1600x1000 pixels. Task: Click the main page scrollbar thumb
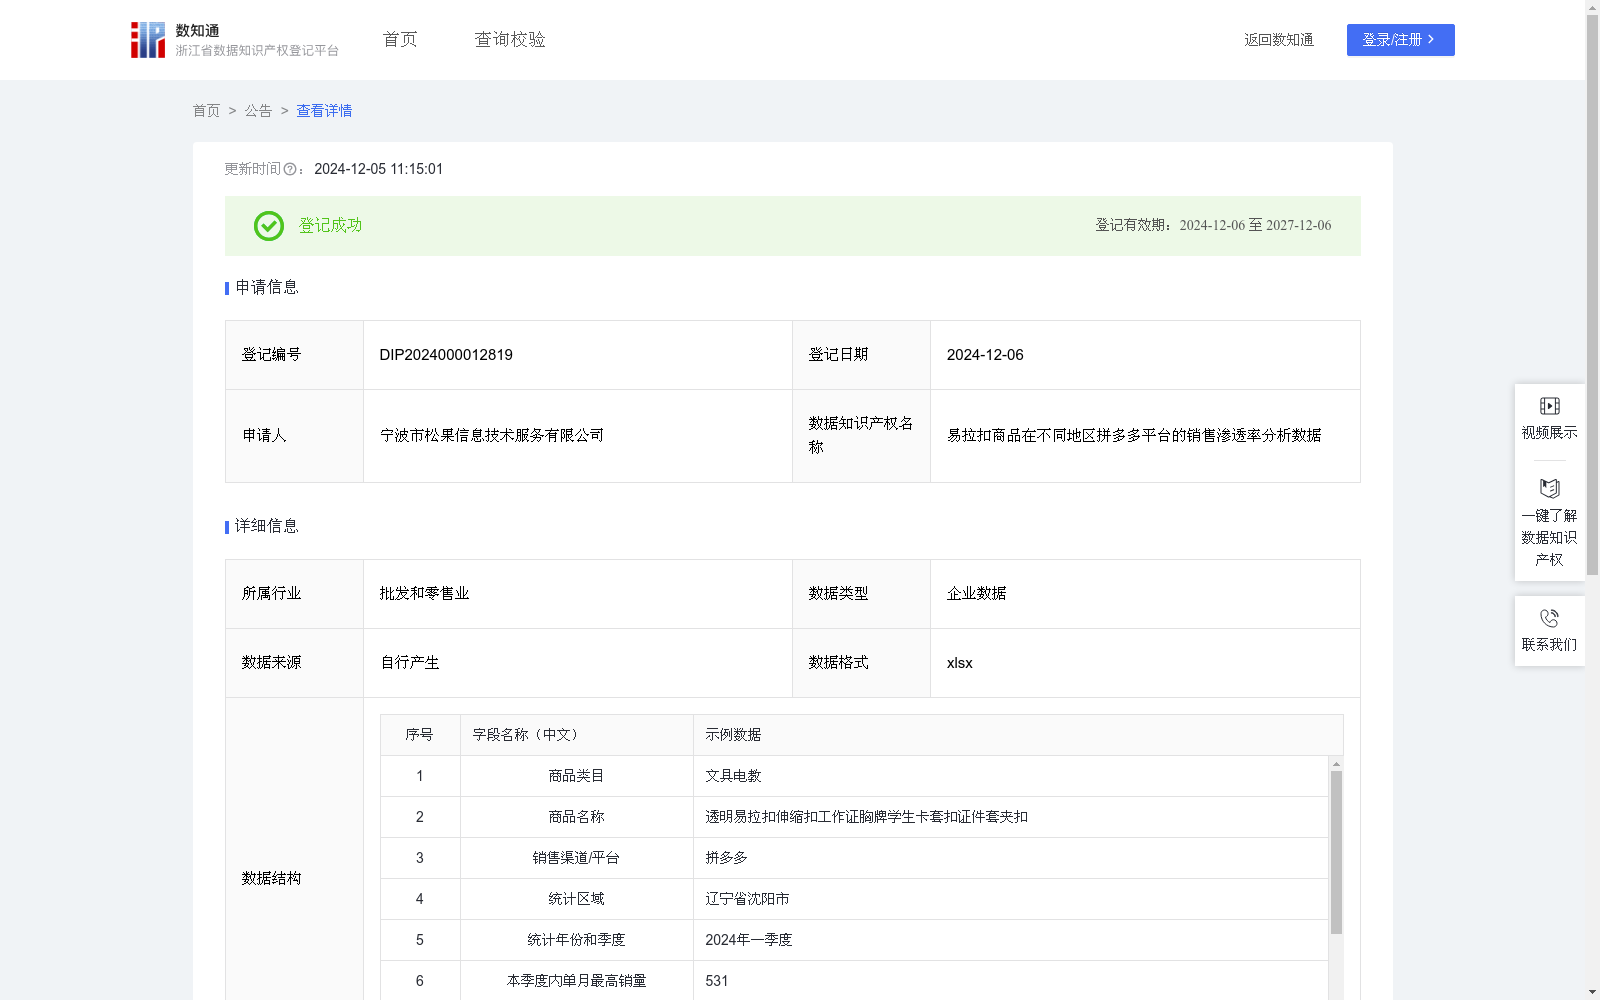(1592, 295)
